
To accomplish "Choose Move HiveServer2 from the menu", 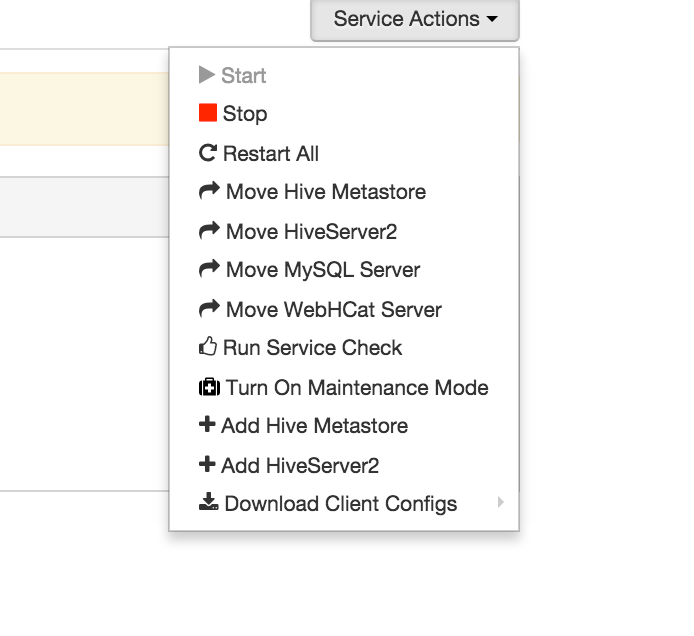I will point(311,232).
